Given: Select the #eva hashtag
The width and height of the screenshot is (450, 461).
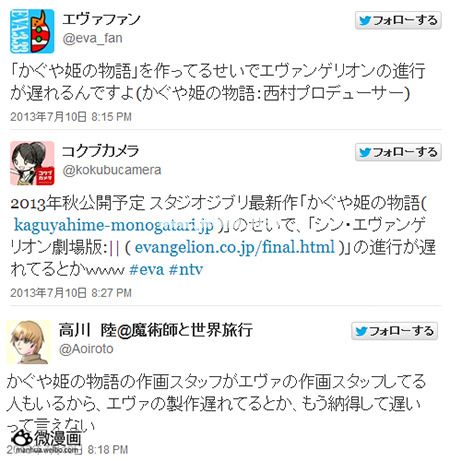Looking at the screenshot, I should (147, 269).
